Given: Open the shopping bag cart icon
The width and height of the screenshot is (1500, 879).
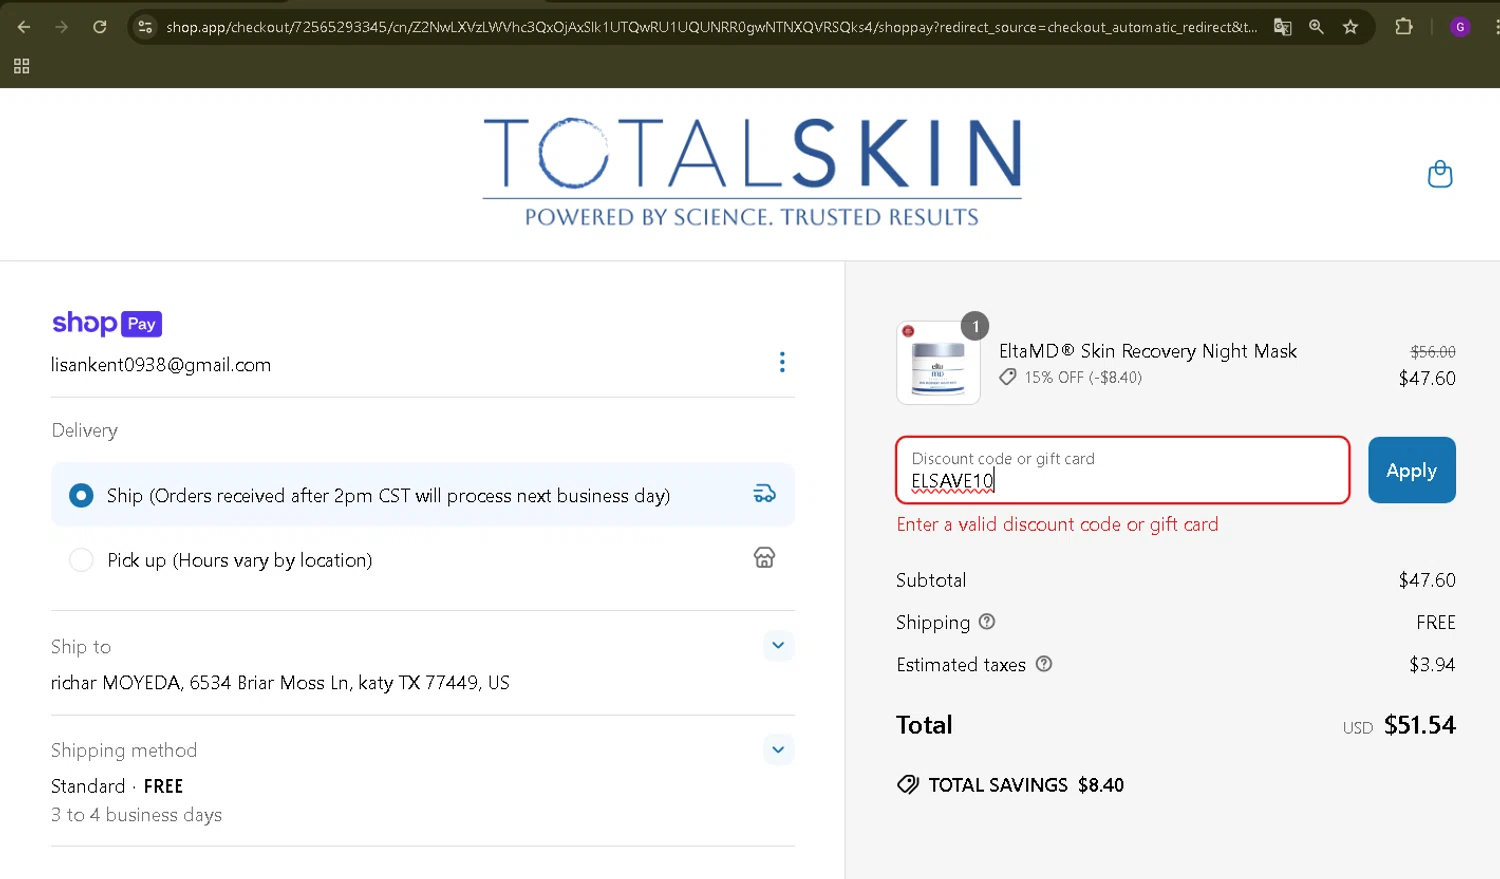Looking at the screenshot, I should pos(1440,174).
